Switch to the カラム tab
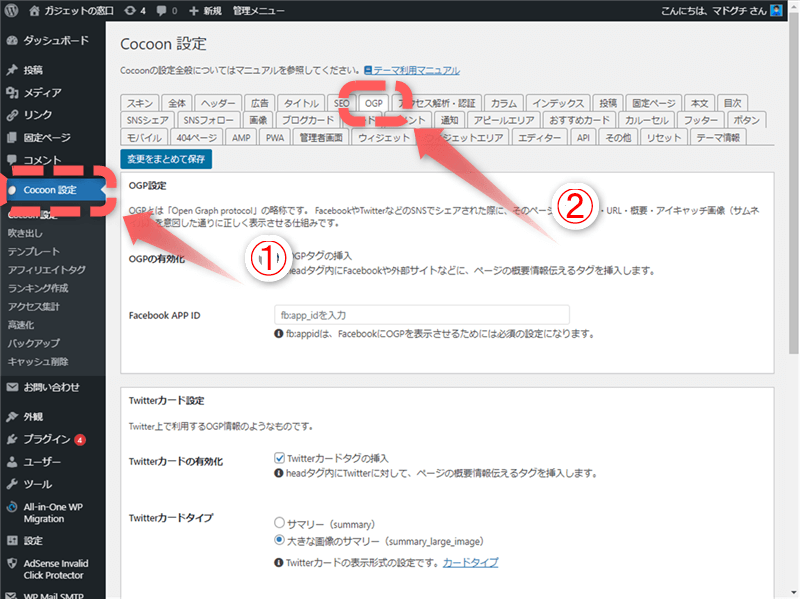Screen dimensions: 800x599 click(x=504, y=103)
